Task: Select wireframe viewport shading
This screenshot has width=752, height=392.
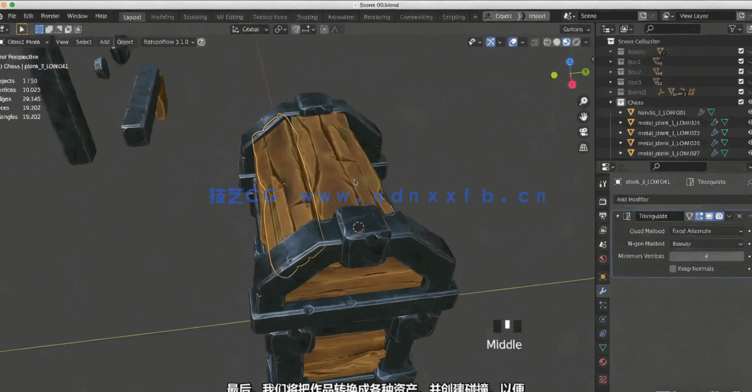Action: 547,42
